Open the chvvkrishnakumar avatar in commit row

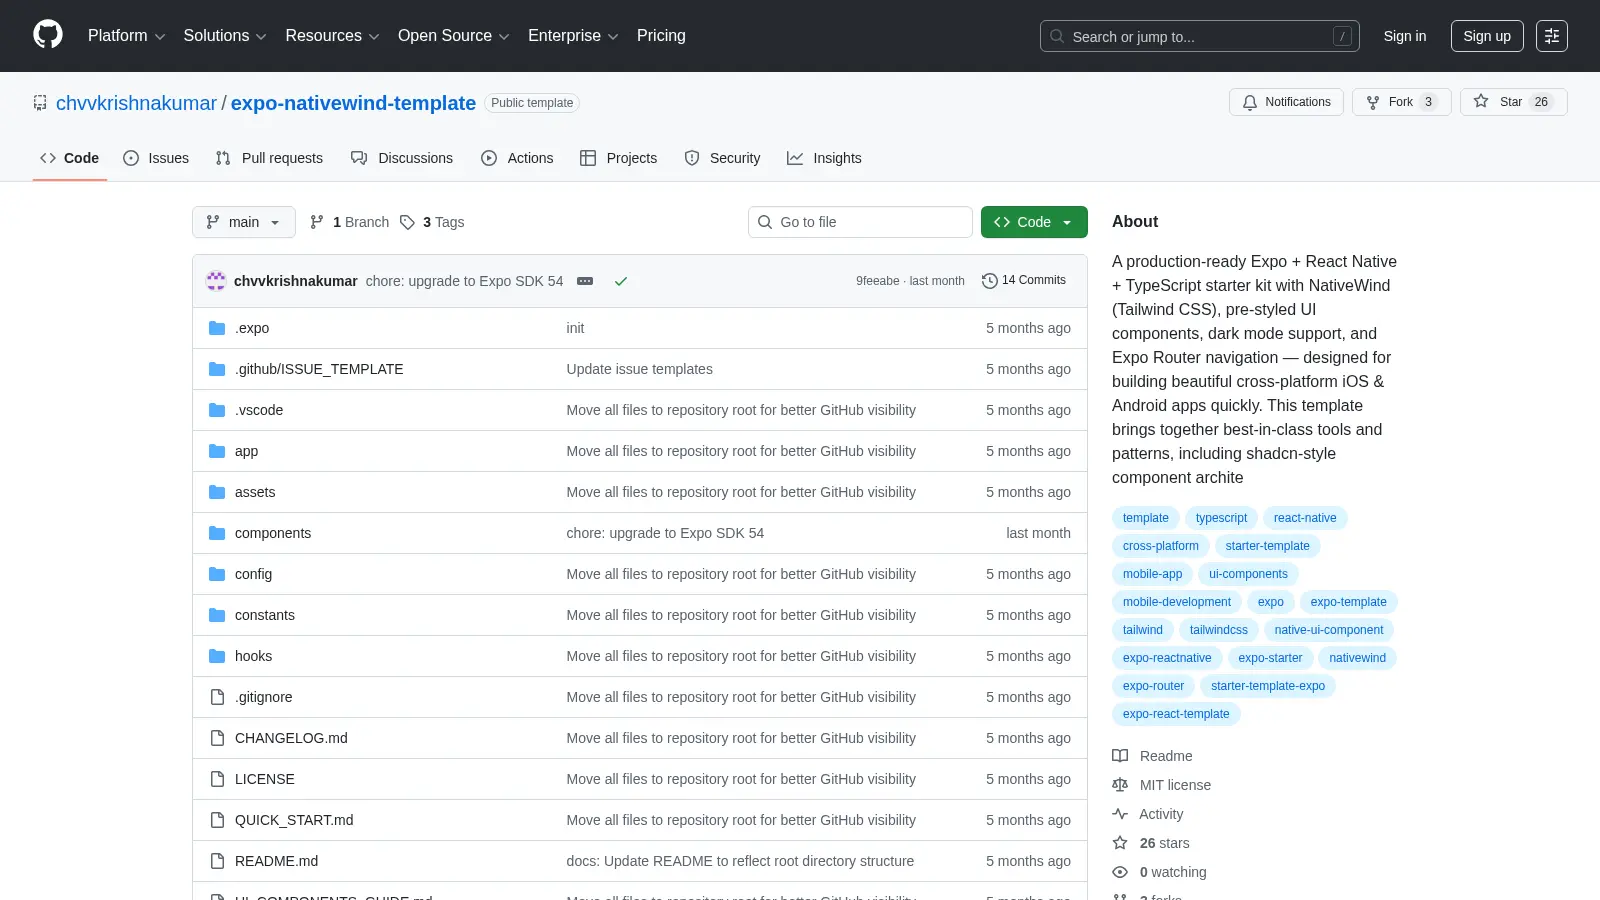[216, 281]
